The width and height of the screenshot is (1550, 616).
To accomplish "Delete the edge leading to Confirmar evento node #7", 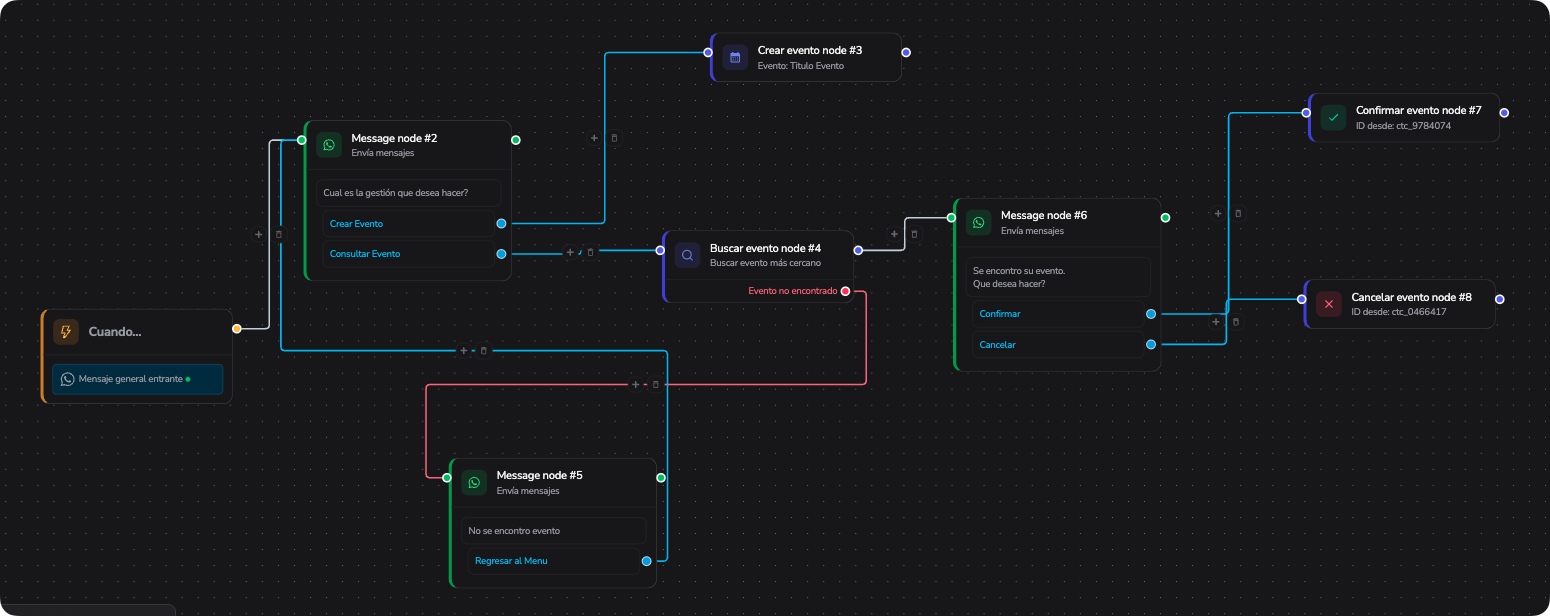I will 1238,213.
